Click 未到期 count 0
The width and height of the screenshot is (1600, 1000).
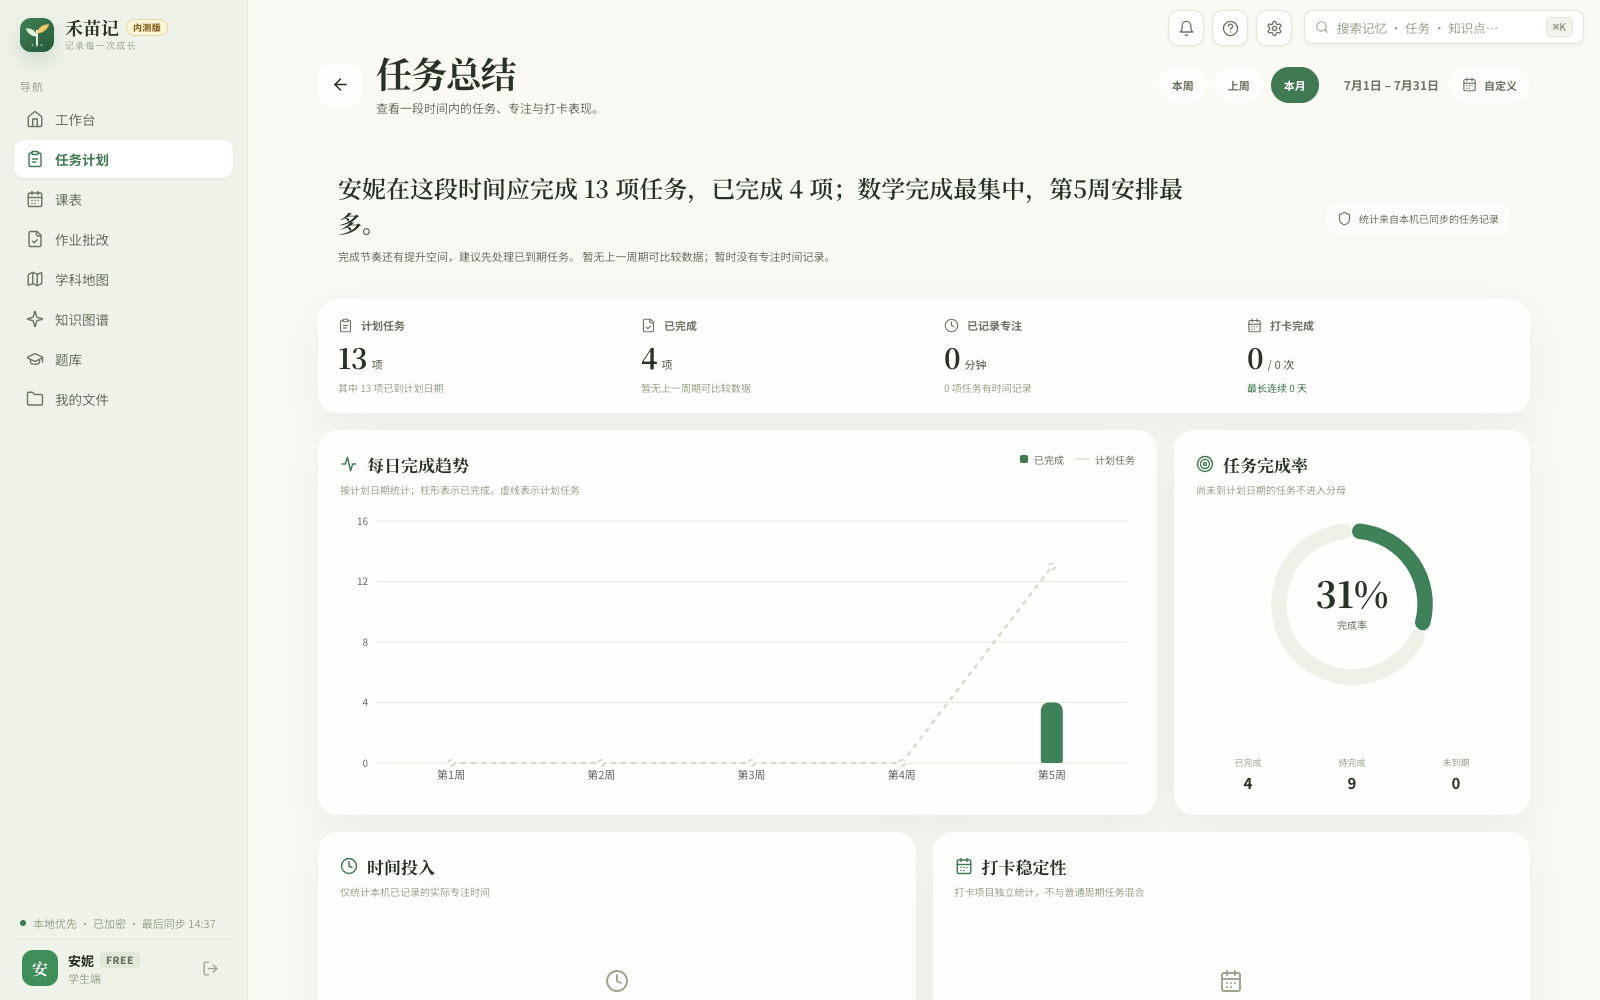tap(1456, 784)
